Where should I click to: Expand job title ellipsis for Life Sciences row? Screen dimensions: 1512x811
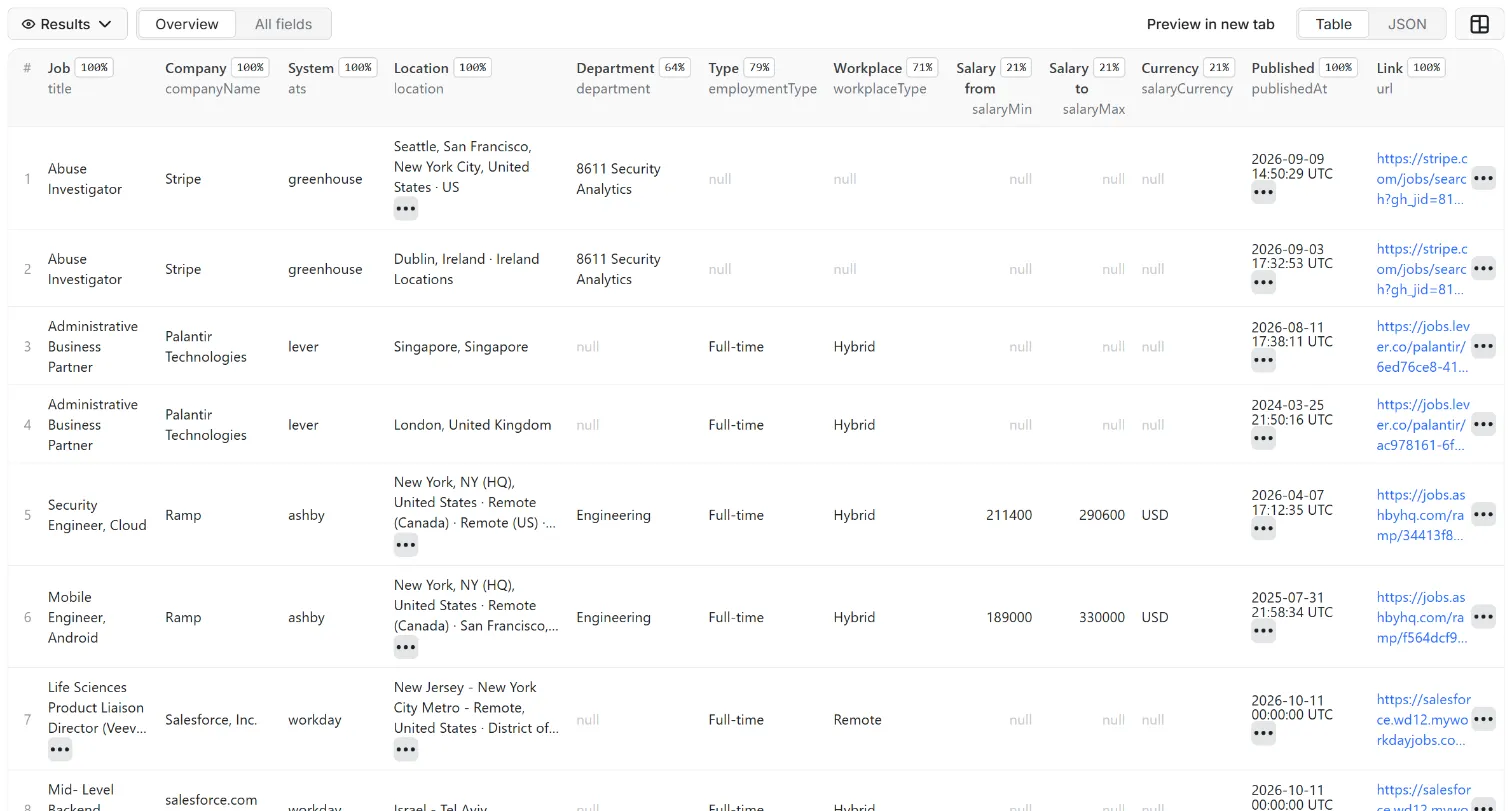(60, 749)
